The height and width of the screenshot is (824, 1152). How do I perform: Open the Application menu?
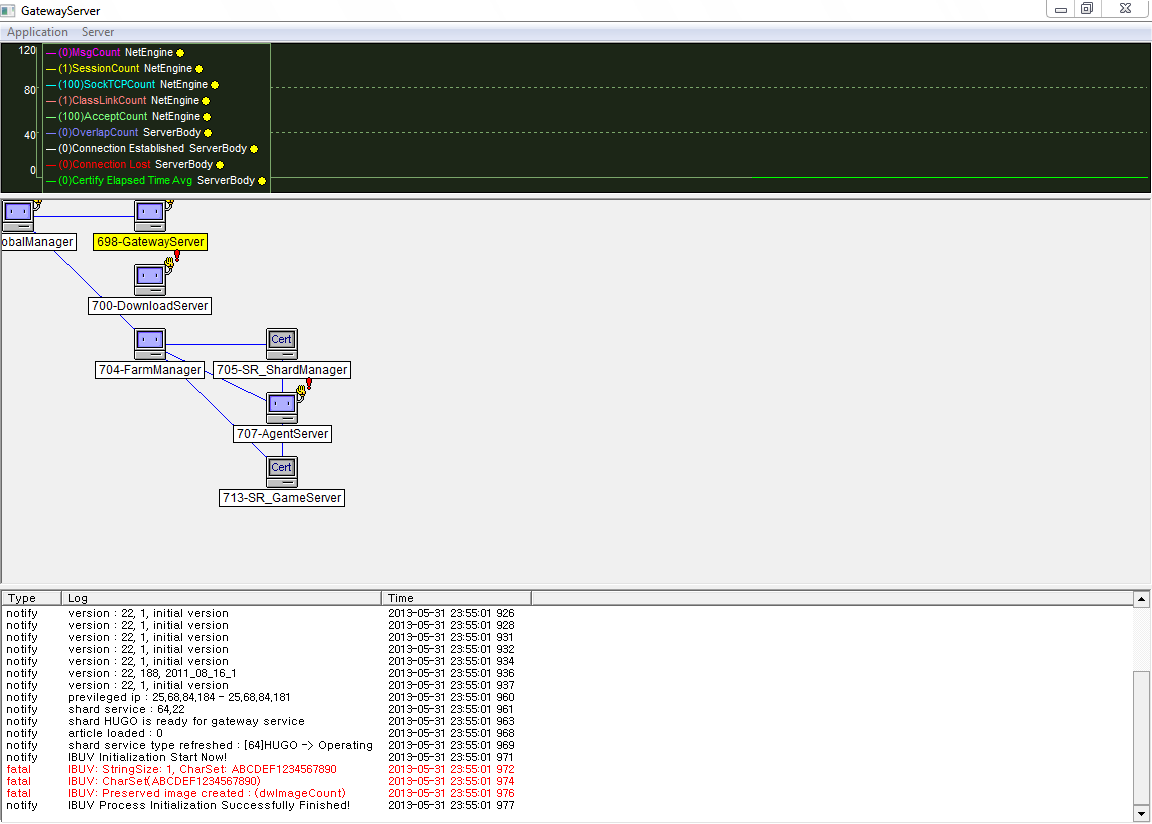coord(37,32)
